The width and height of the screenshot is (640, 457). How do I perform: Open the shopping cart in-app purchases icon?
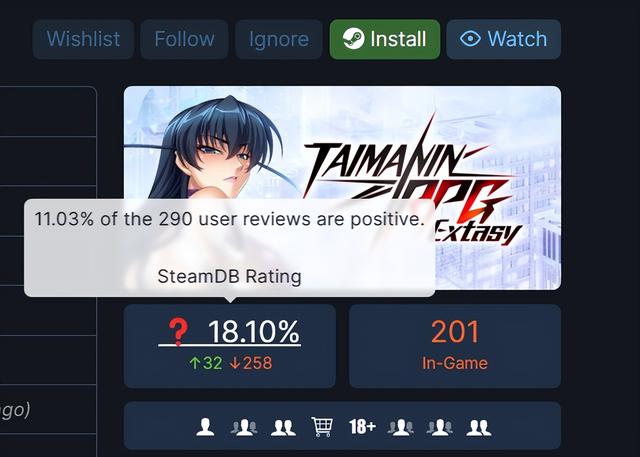coord(322,427)
